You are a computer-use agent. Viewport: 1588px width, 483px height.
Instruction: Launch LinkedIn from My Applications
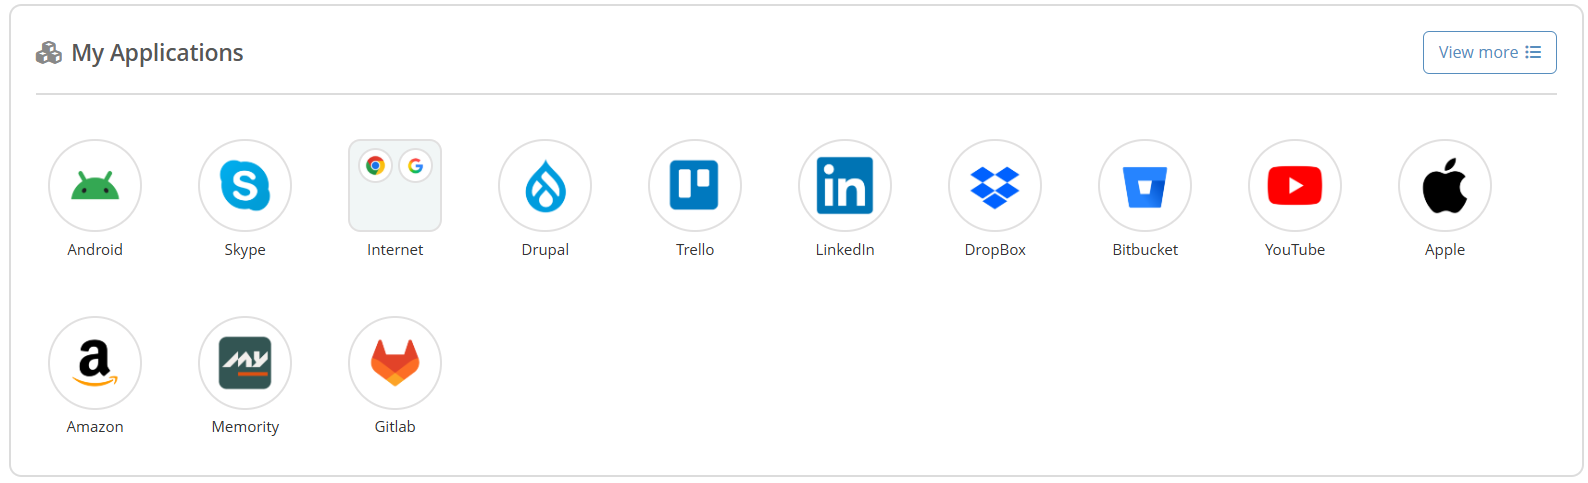(845, 186)
